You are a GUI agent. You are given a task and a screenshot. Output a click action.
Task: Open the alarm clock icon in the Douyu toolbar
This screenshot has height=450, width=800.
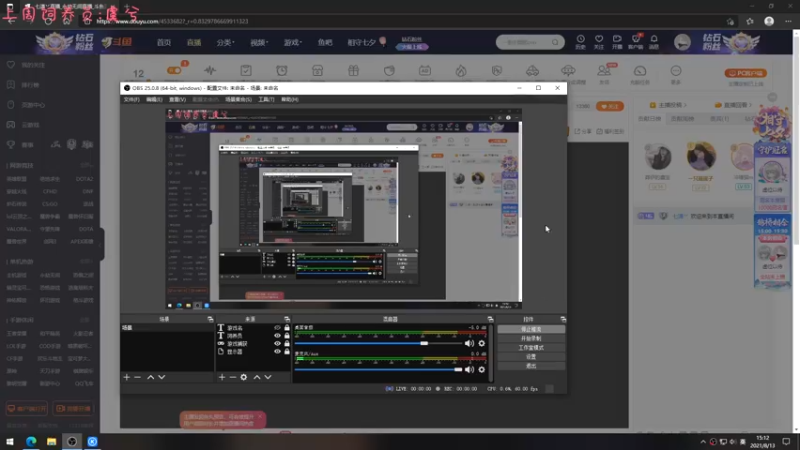coord(282,71)
